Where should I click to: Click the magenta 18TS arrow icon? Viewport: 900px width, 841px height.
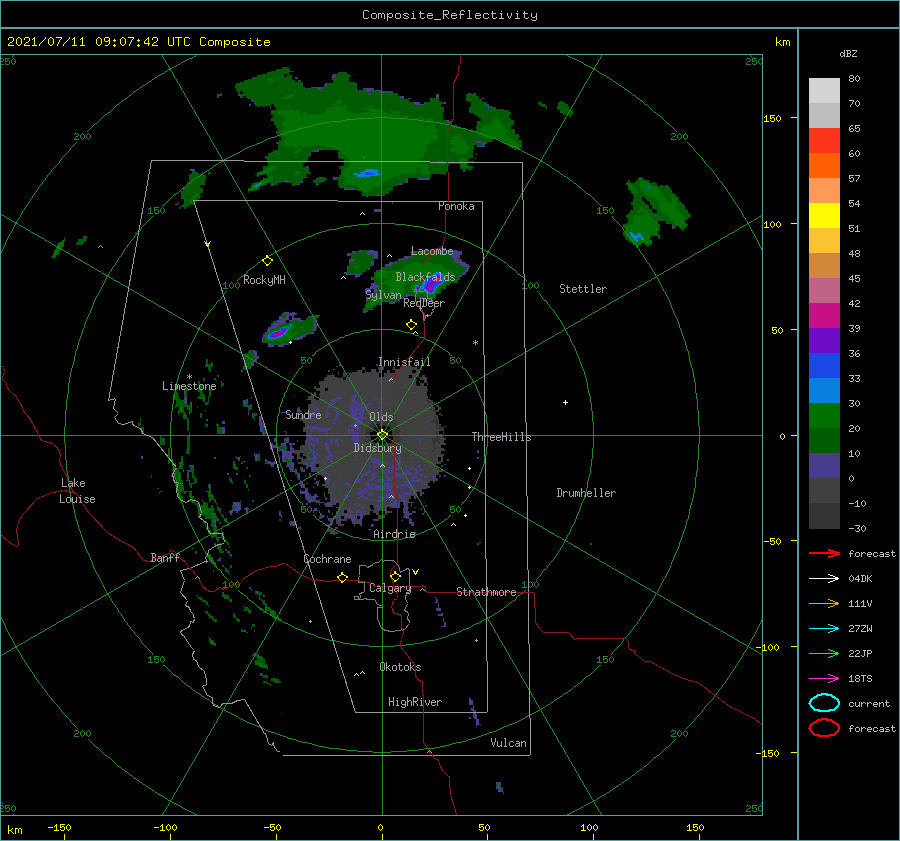pos(824,679)
